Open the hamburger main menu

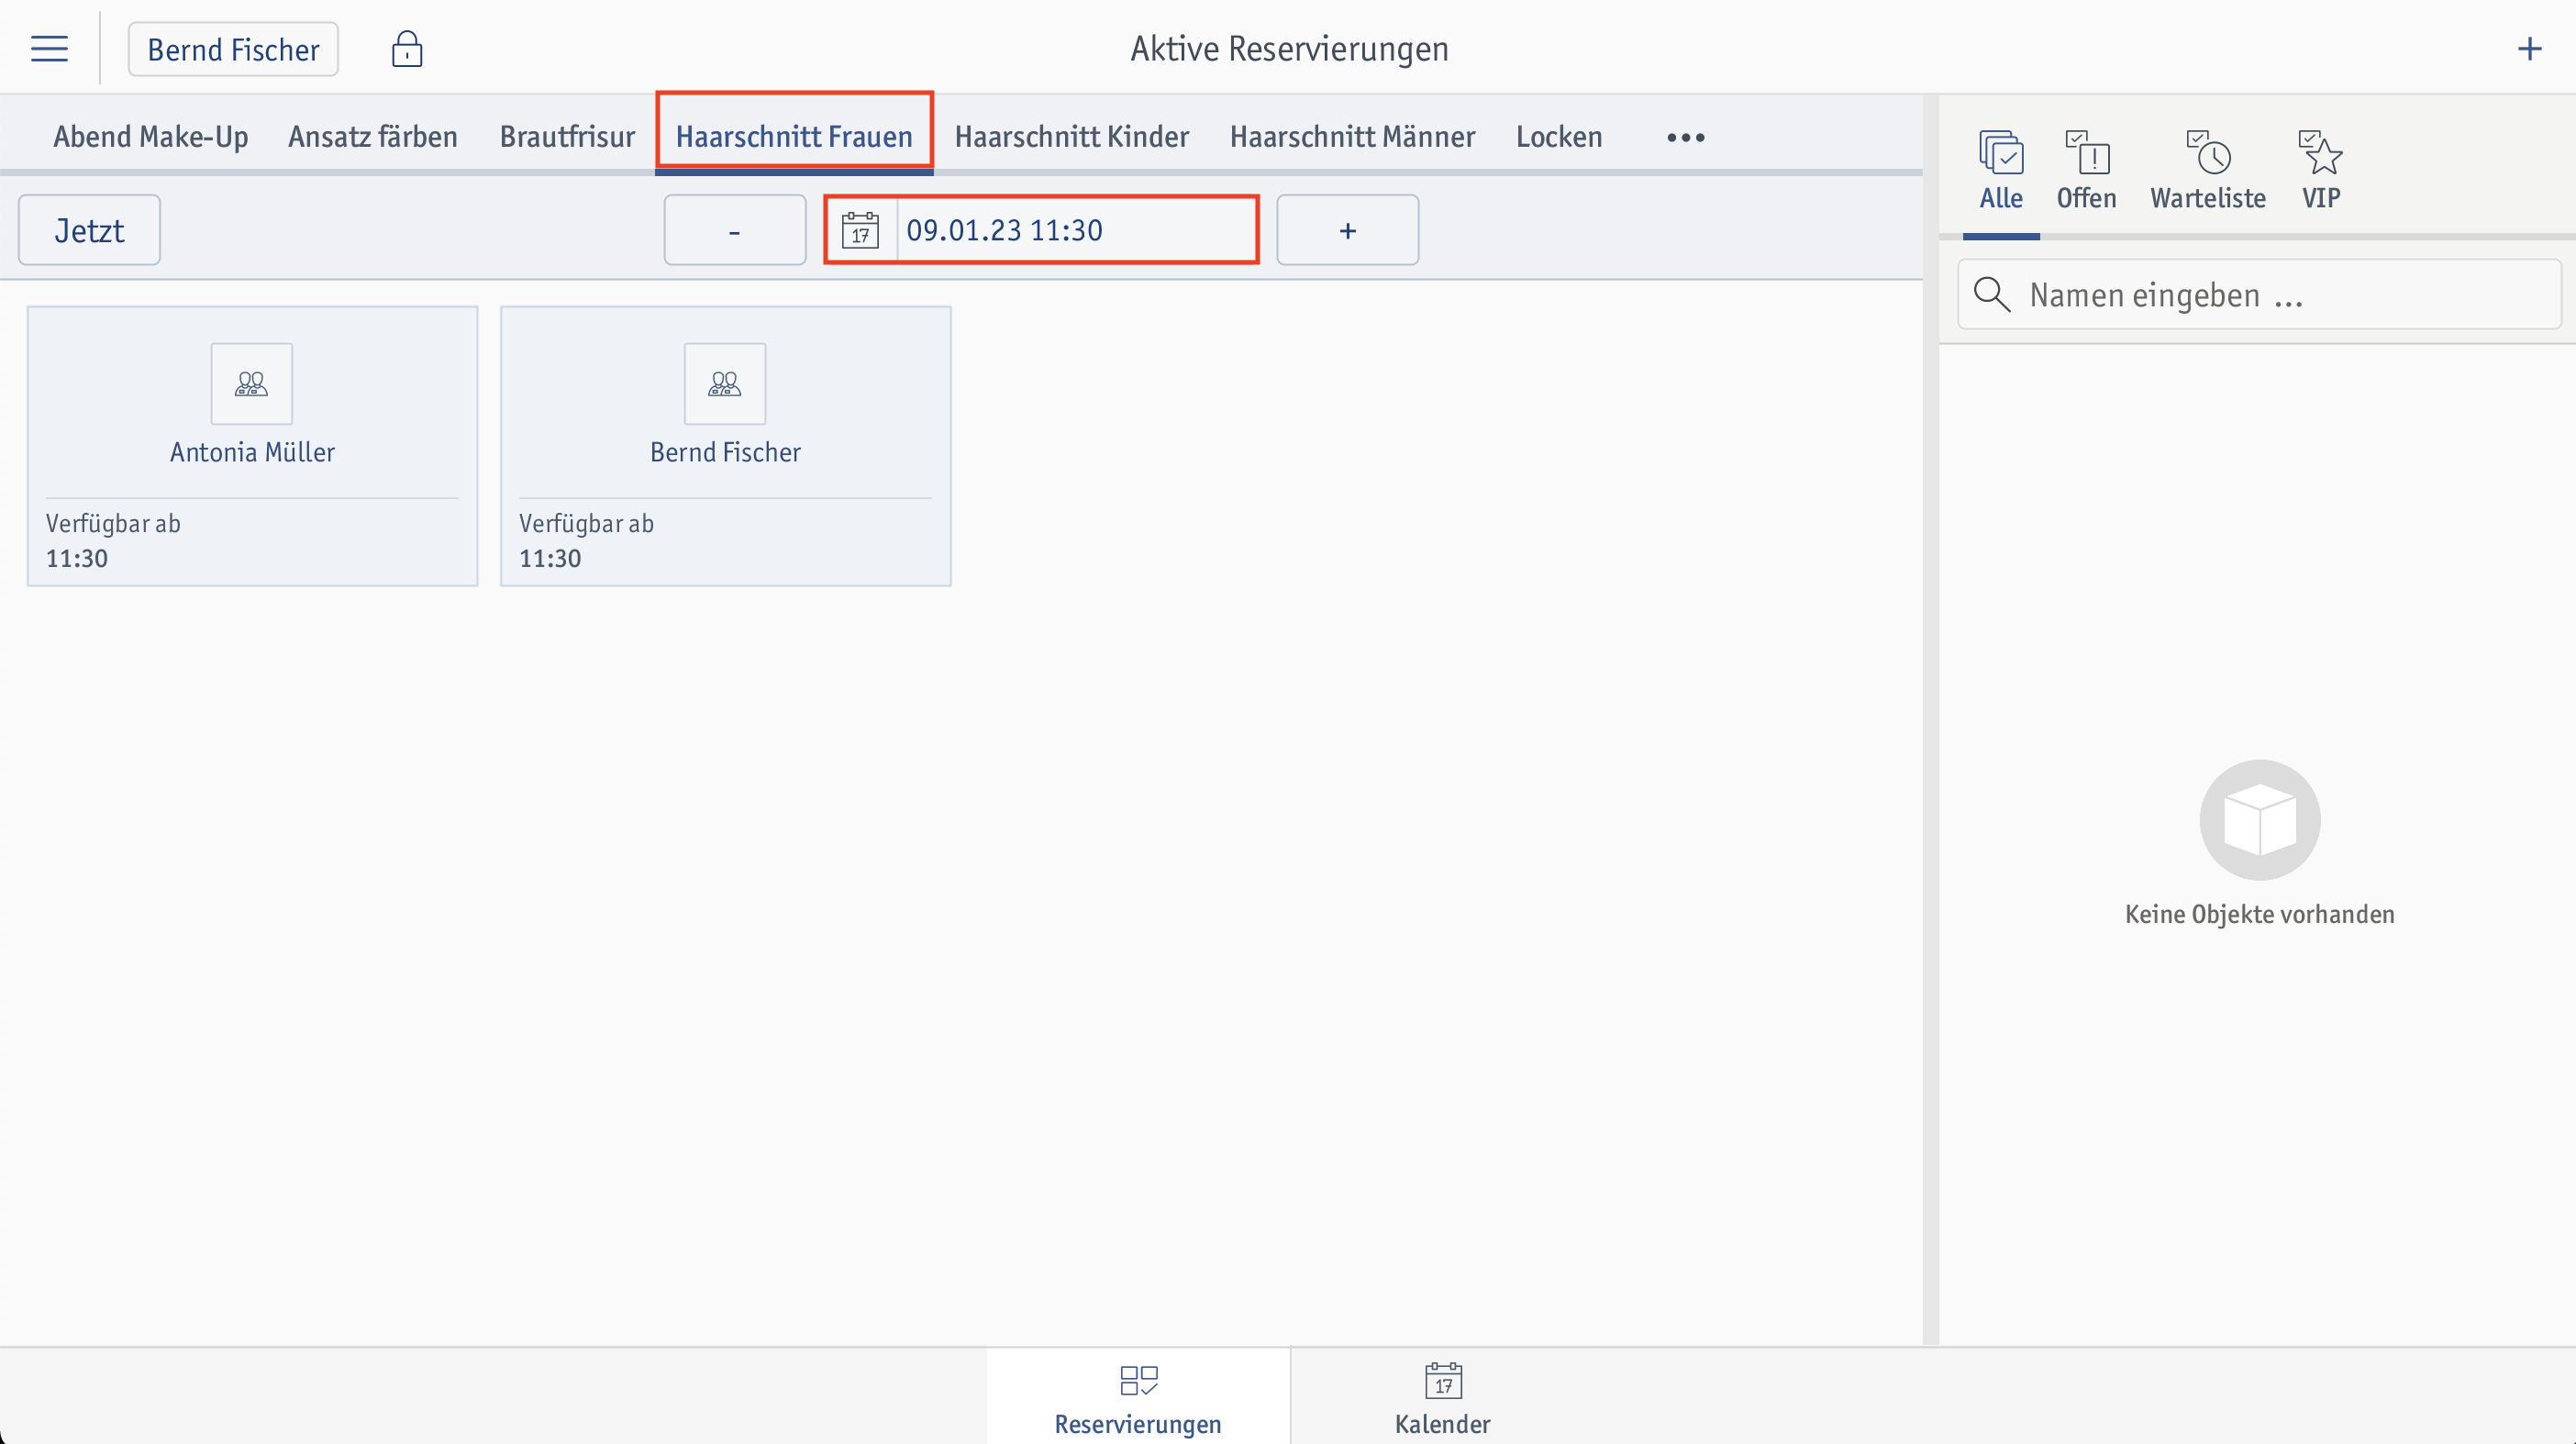point(49,49)
